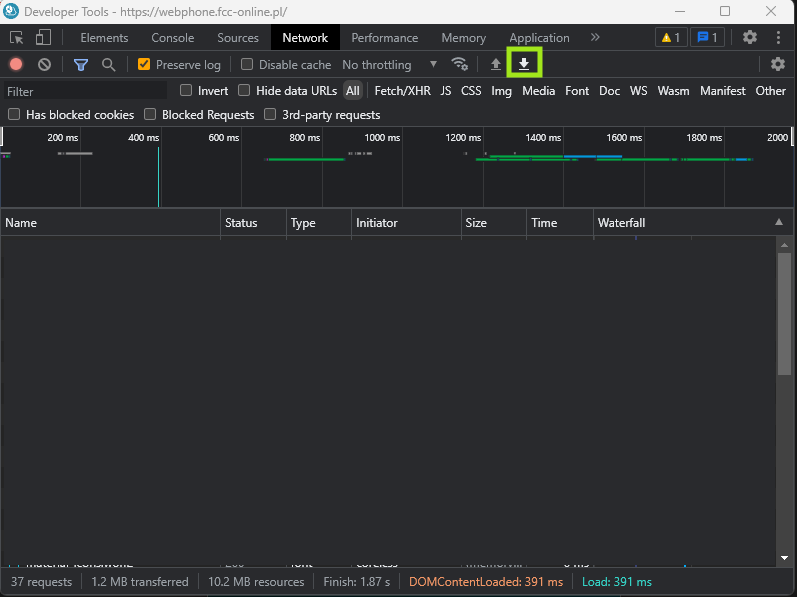
Task: Open the network search magnifier
Action: pyautogui.click(x=108, y=64)
